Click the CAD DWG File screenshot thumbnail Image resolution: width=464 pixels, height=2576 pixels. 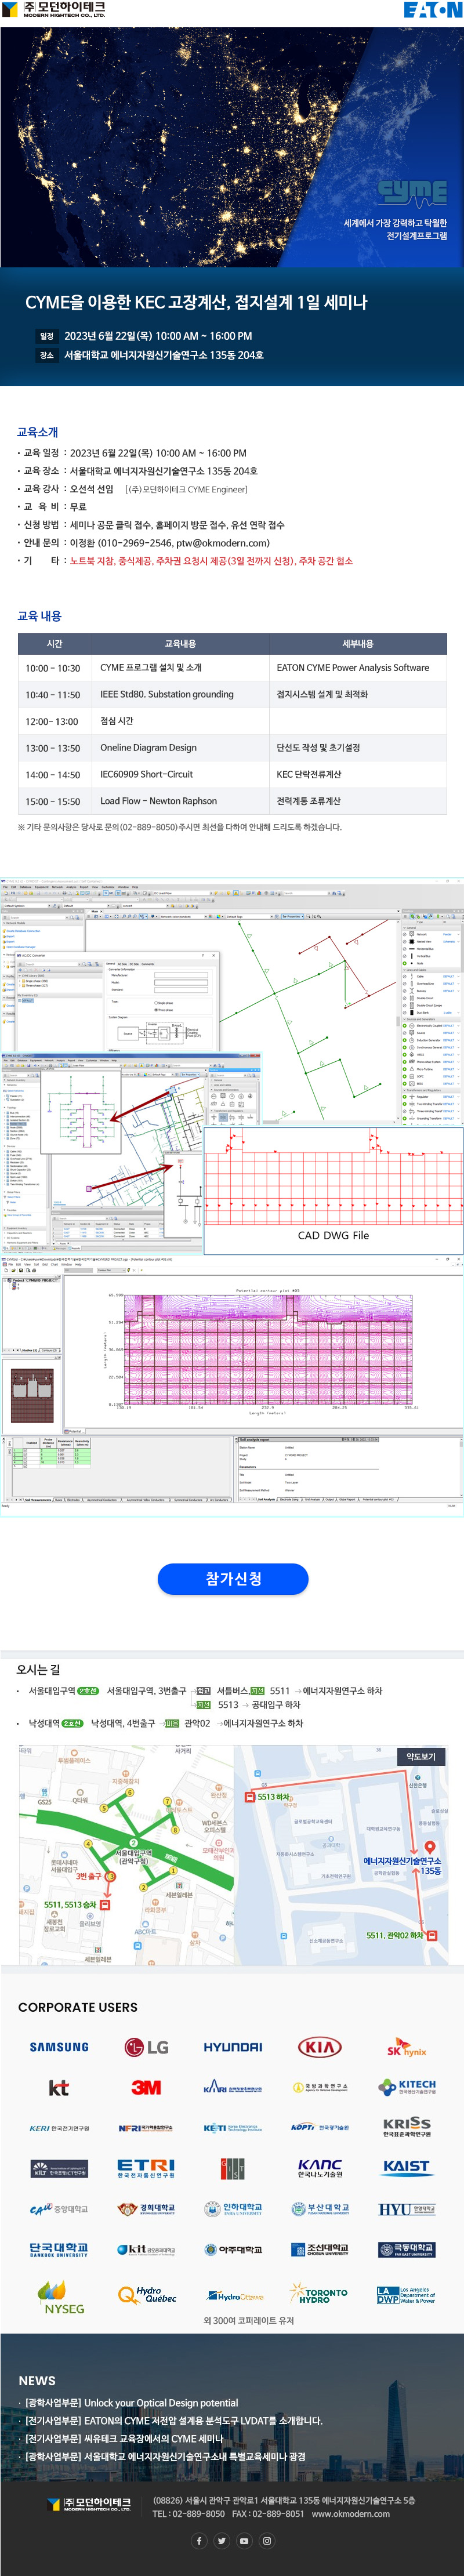[x=333, y=1191]
